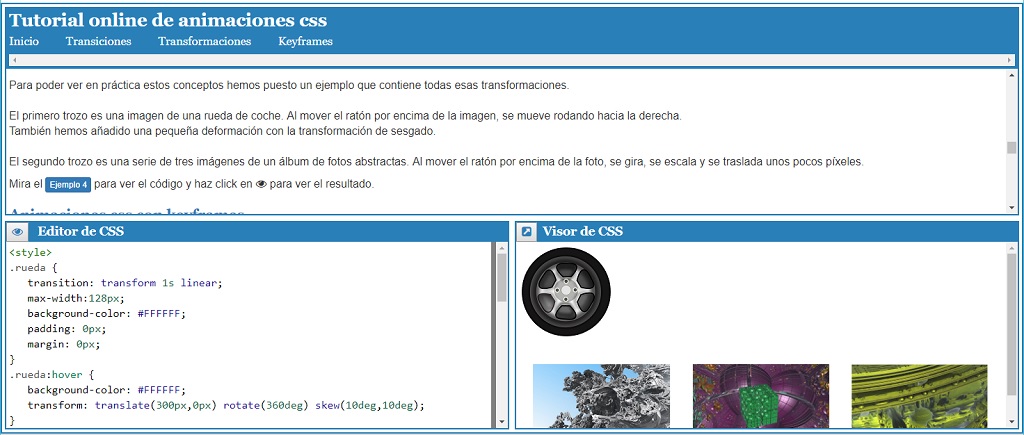
Task: Click the .rueda { selector line
Action: pyautogui.click(x=34, y=268)
